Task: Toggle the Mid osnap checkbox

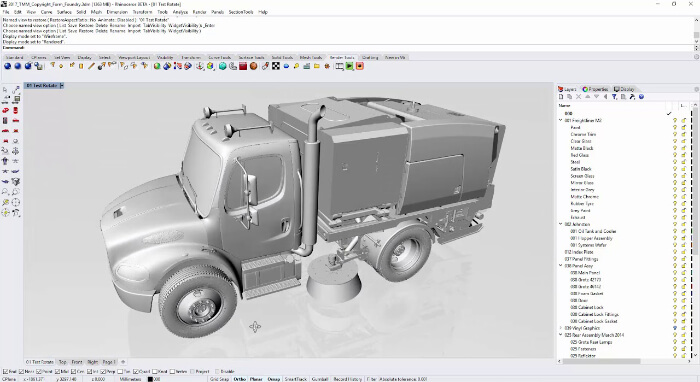Action: (x=58, y=371)
